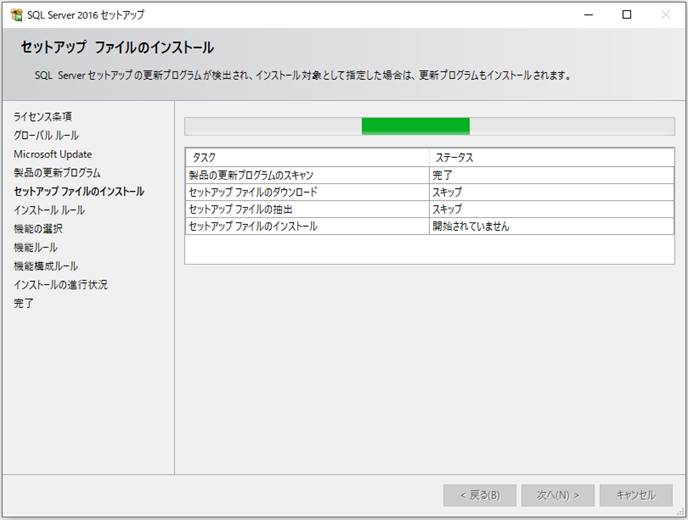The width and height of the screenshot is (688, 520).
Task: Select 製品の更新プログラム in the sidebar
Action: tap(57, 172)
